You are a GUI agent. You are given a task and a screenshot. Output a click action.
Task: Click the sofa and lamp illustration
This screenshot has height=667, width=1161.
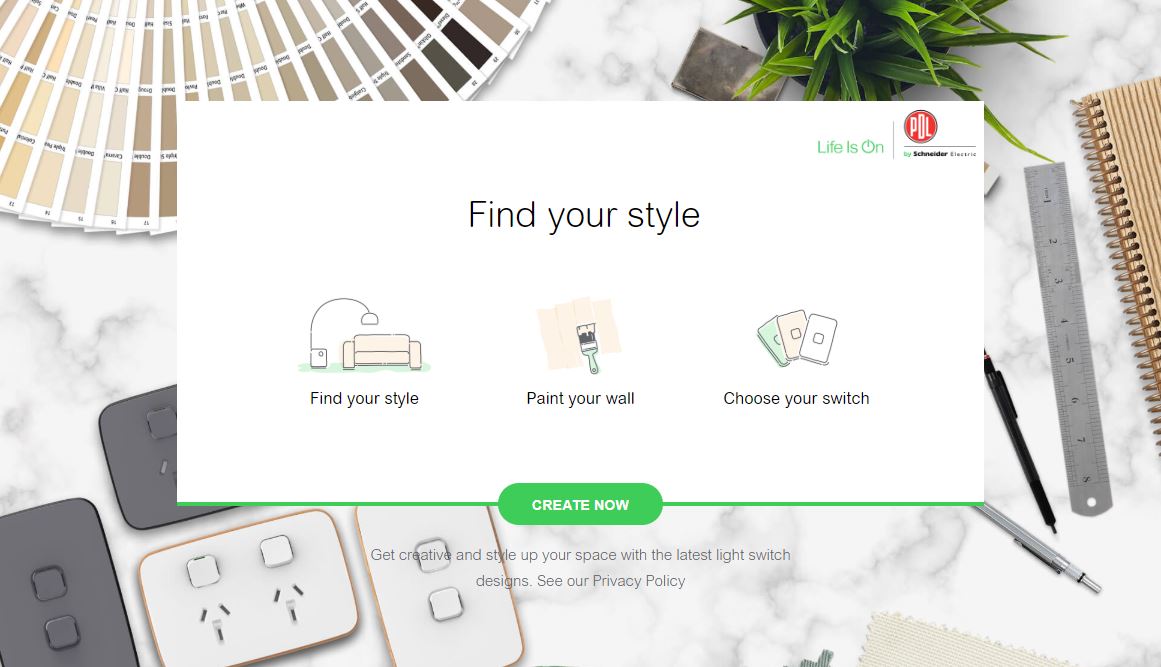pos(364,335)
